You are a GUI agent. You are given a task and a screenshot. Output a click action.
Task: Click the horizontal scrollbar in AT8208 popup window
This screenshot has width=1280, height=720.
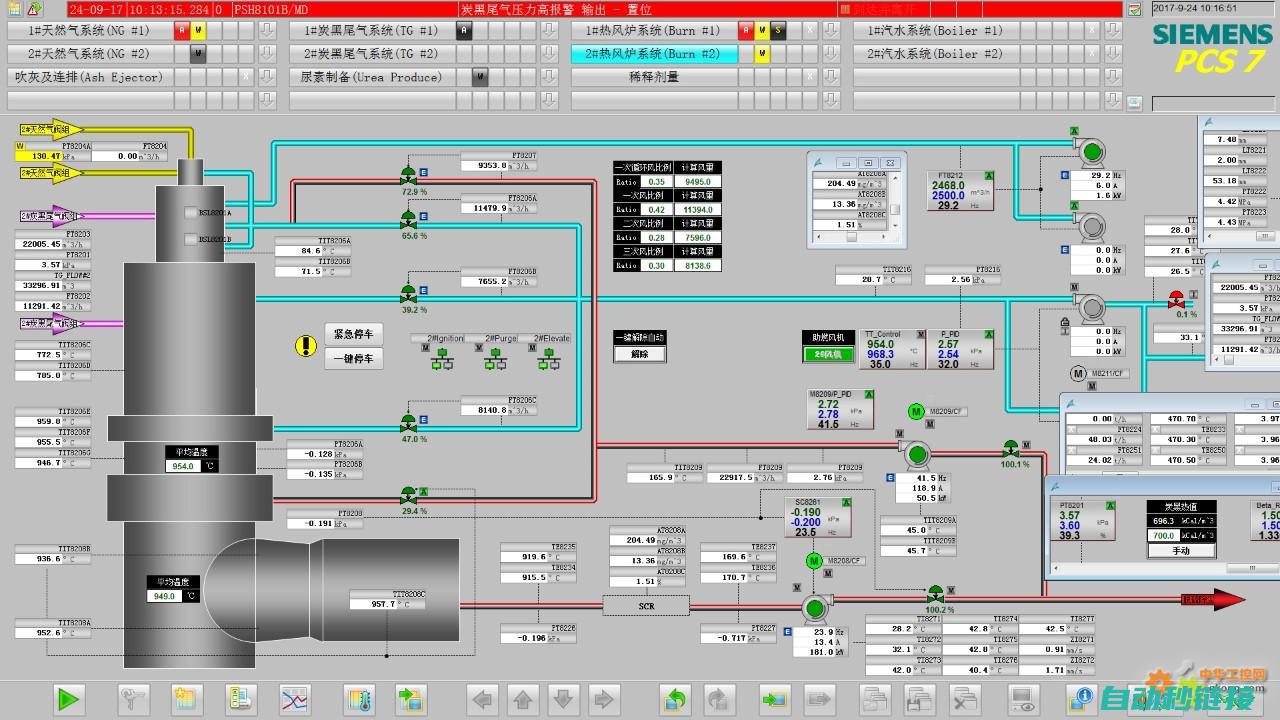click(851, 237)
